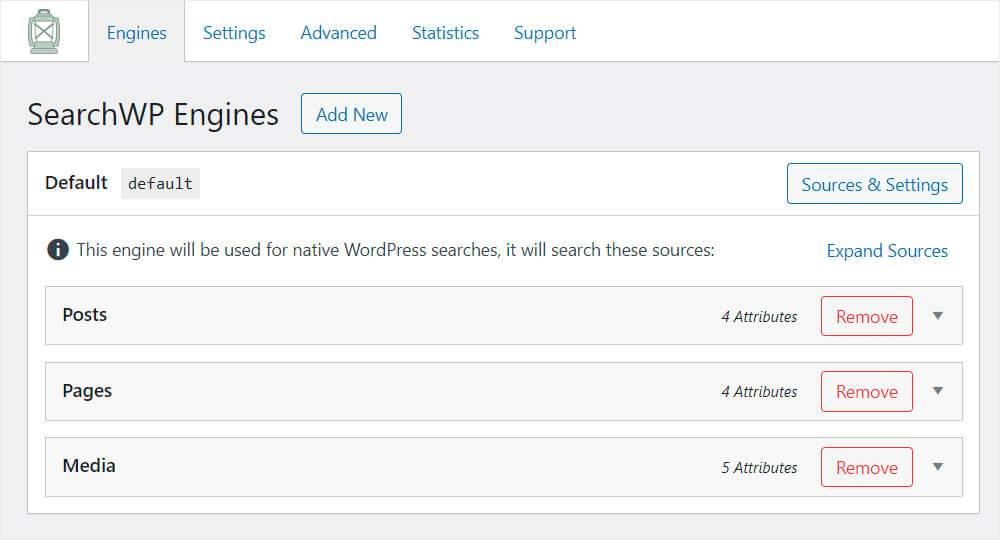Expand the Media source arrow
This screenshot has height=540, width=1000.
click(938, 467)
